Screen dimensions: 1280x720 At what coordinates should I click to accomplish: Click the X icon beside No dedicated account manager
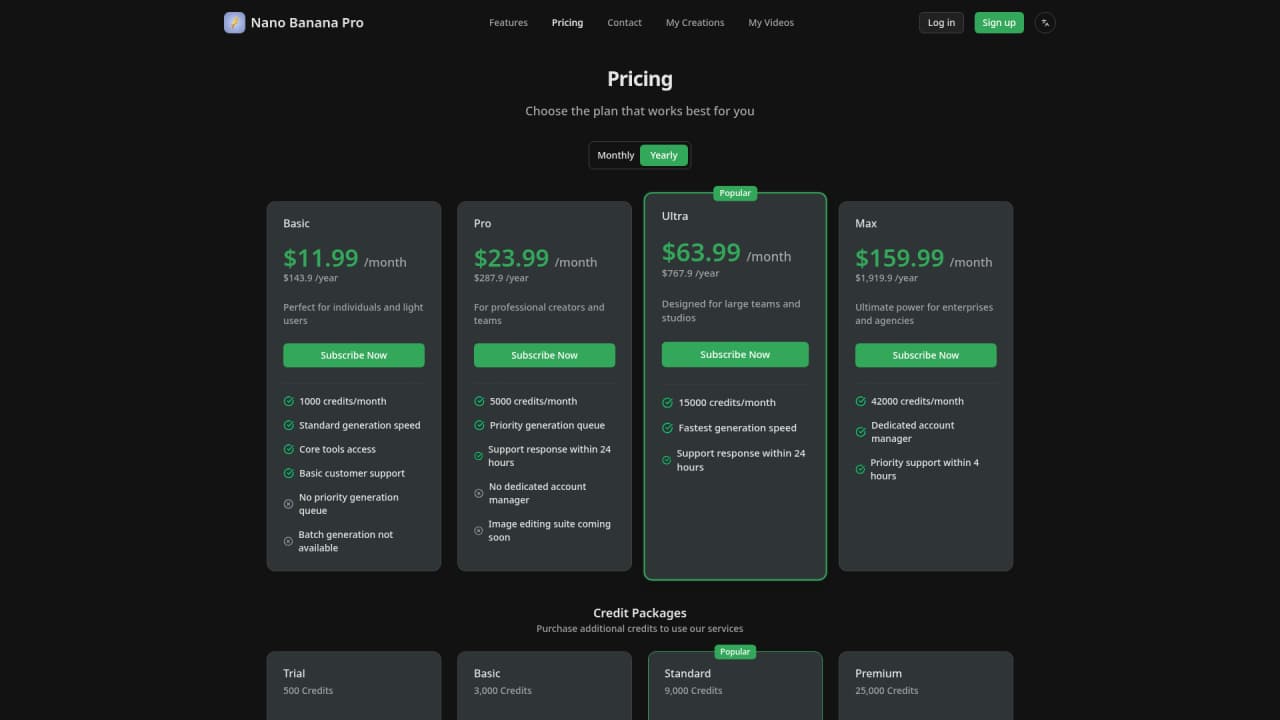point(479,493)
